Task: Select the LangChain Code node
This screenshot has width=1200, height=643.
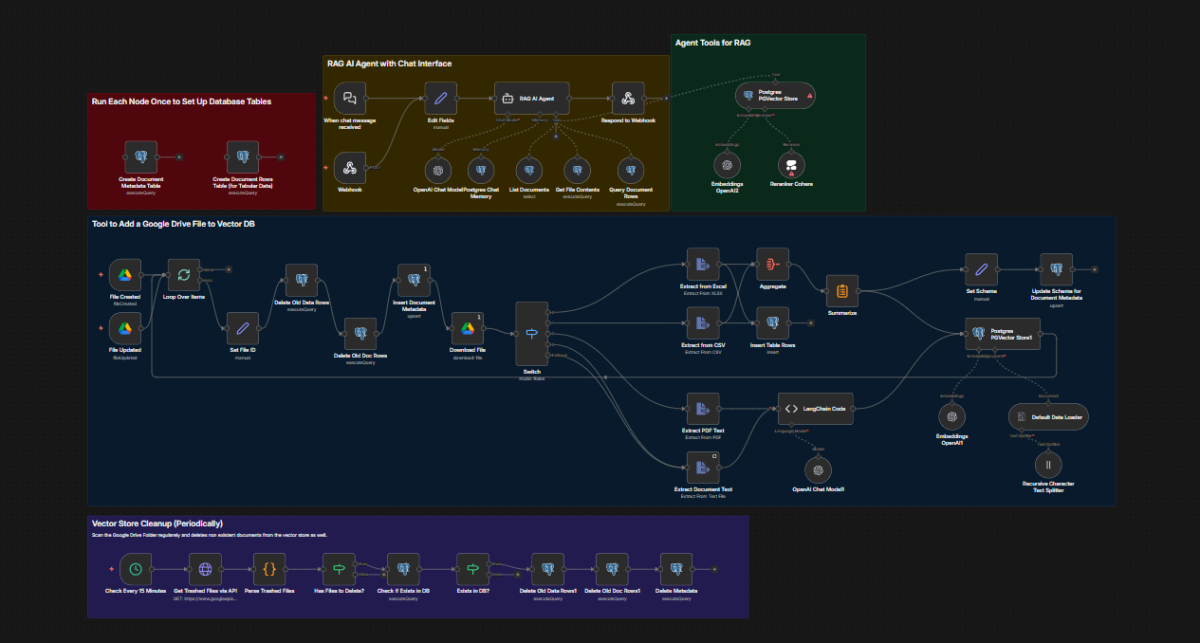Action: pyautogui.click(x=815, y=408)
